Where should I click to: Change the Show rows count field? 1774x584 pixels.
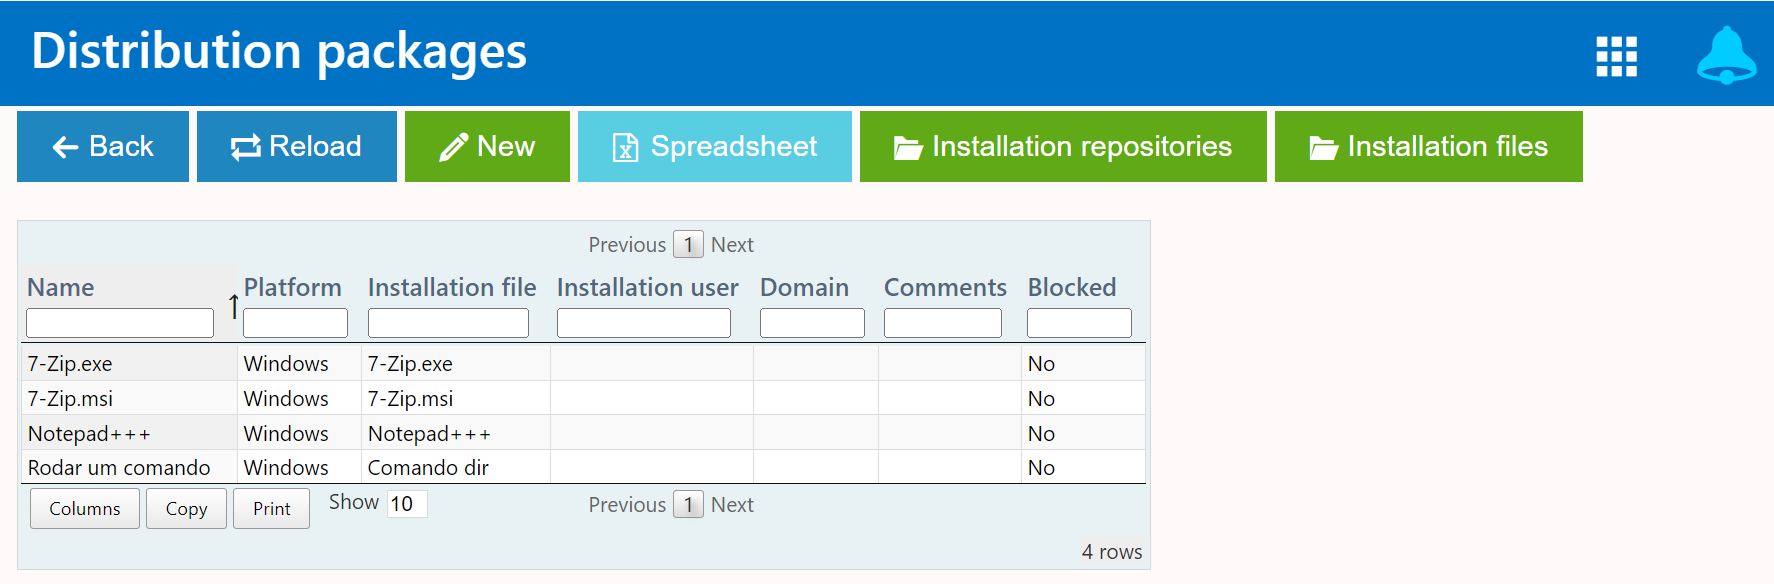[407, 504]
